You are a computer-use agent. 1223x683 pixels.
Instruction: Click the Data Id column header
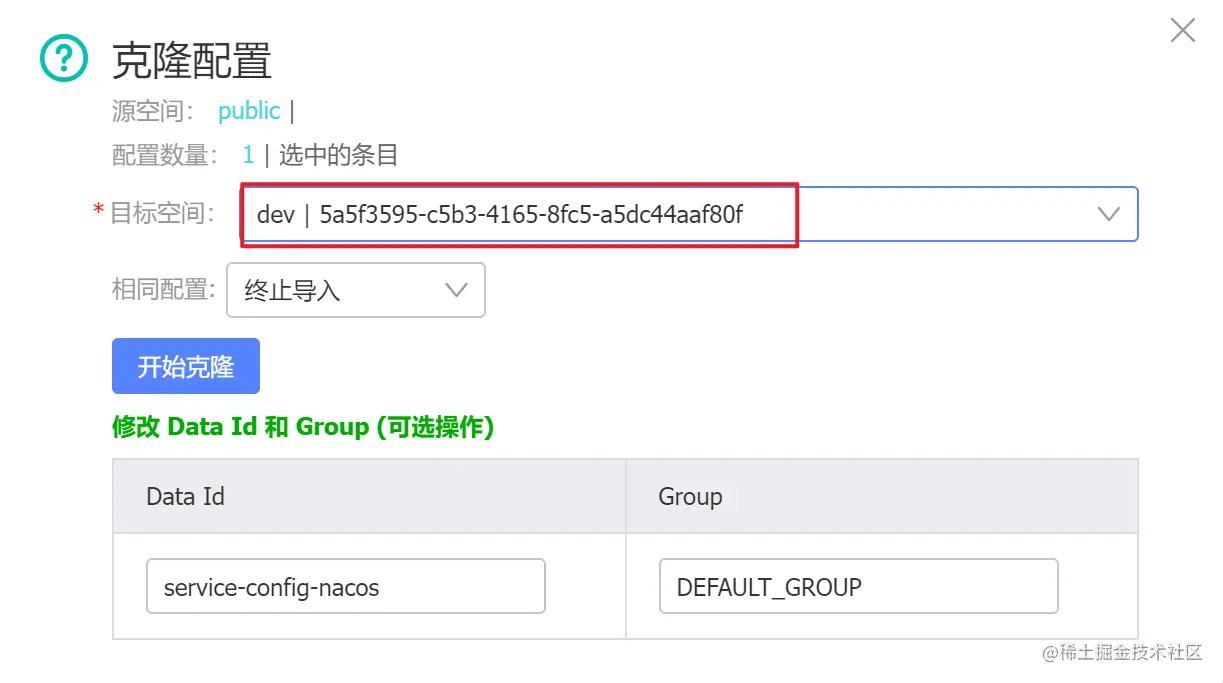click(x=370, y=496)
